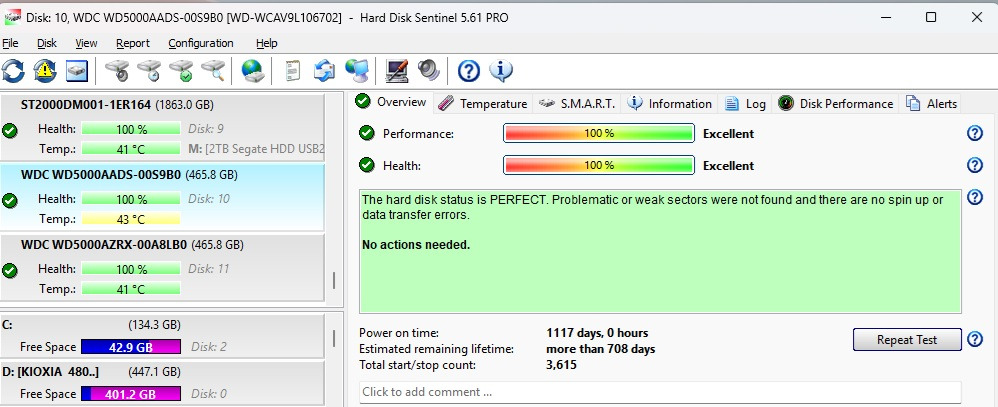Click the refresh arrows toolbar icon

(x=13, y=71)
